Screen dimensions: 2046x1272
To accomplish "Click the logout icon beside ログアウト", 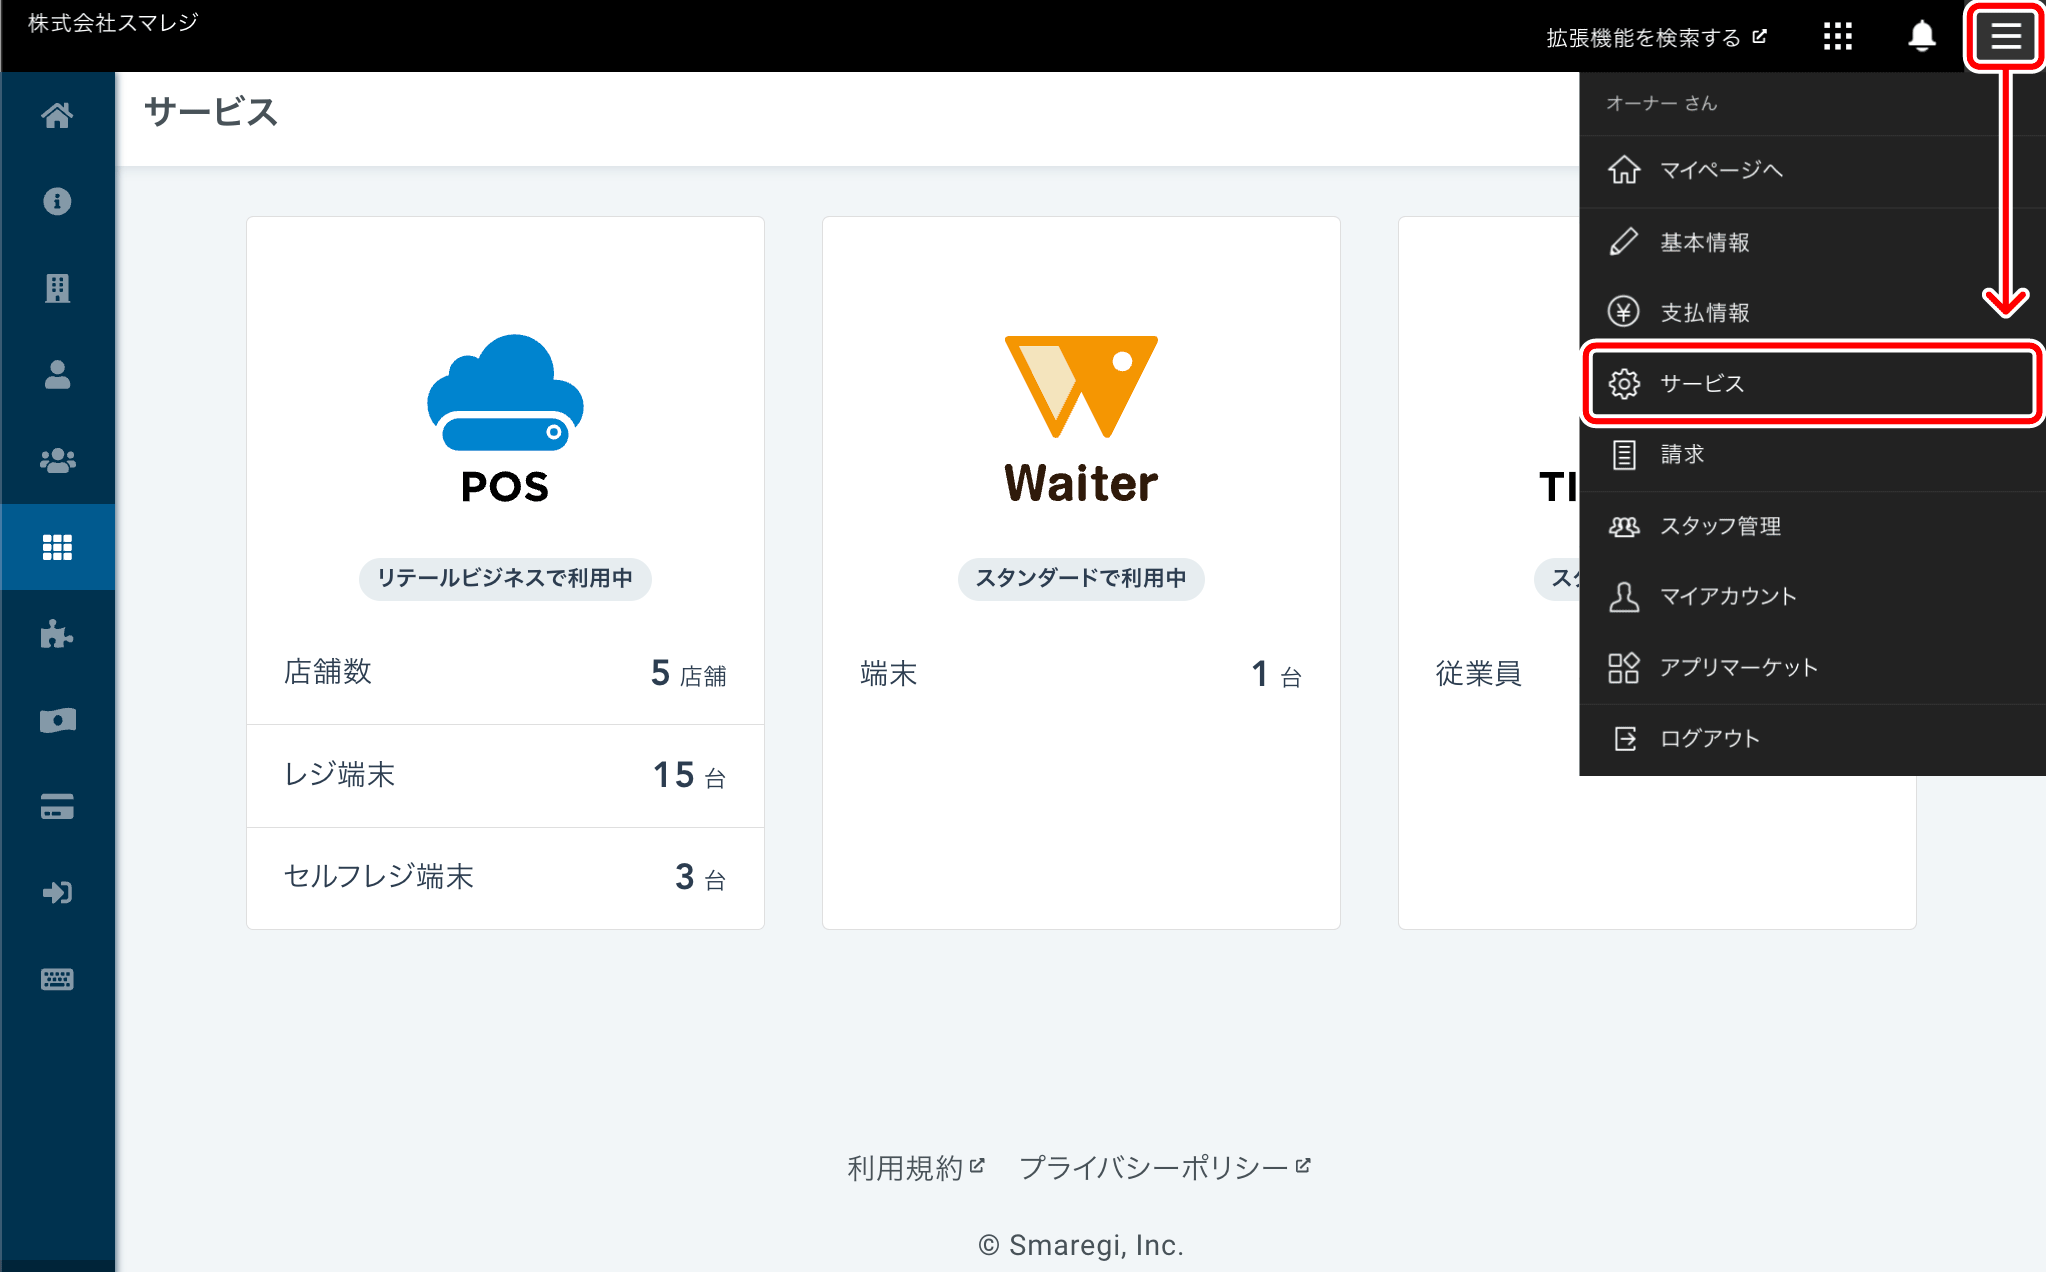I will coord(1626,739).
